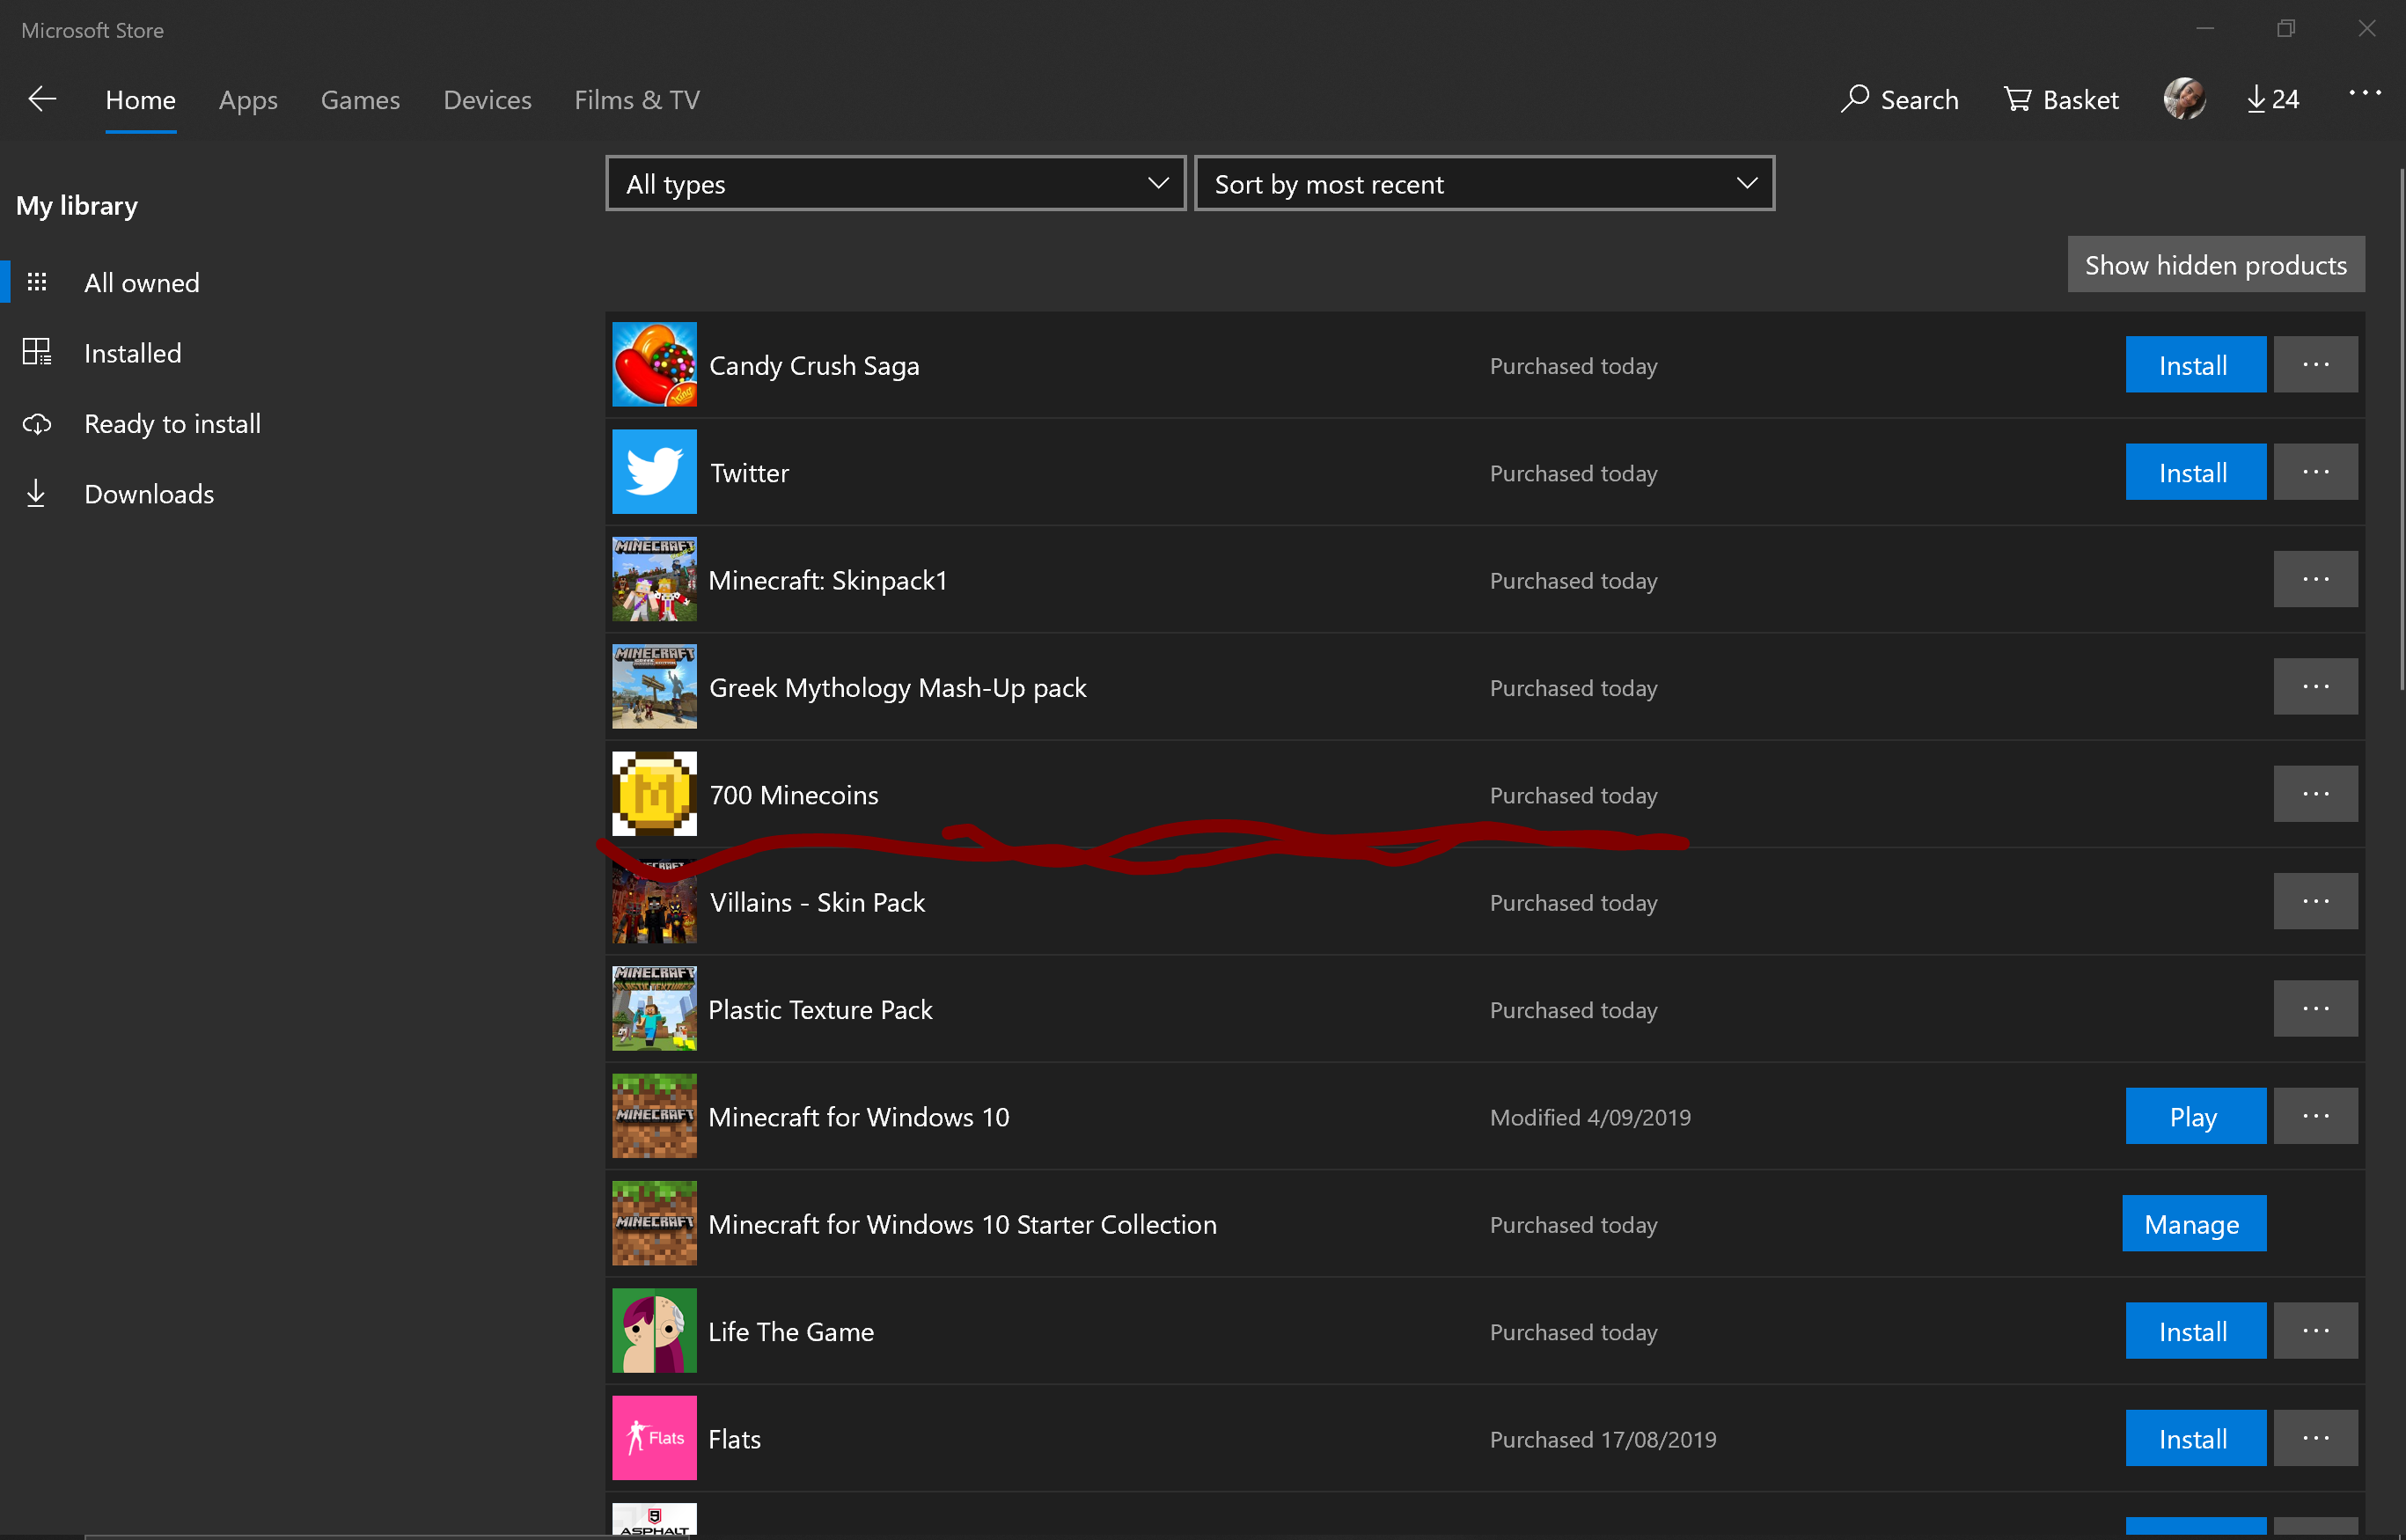
Task: Expand the All types filter dropdown
Action: point(895,183)
